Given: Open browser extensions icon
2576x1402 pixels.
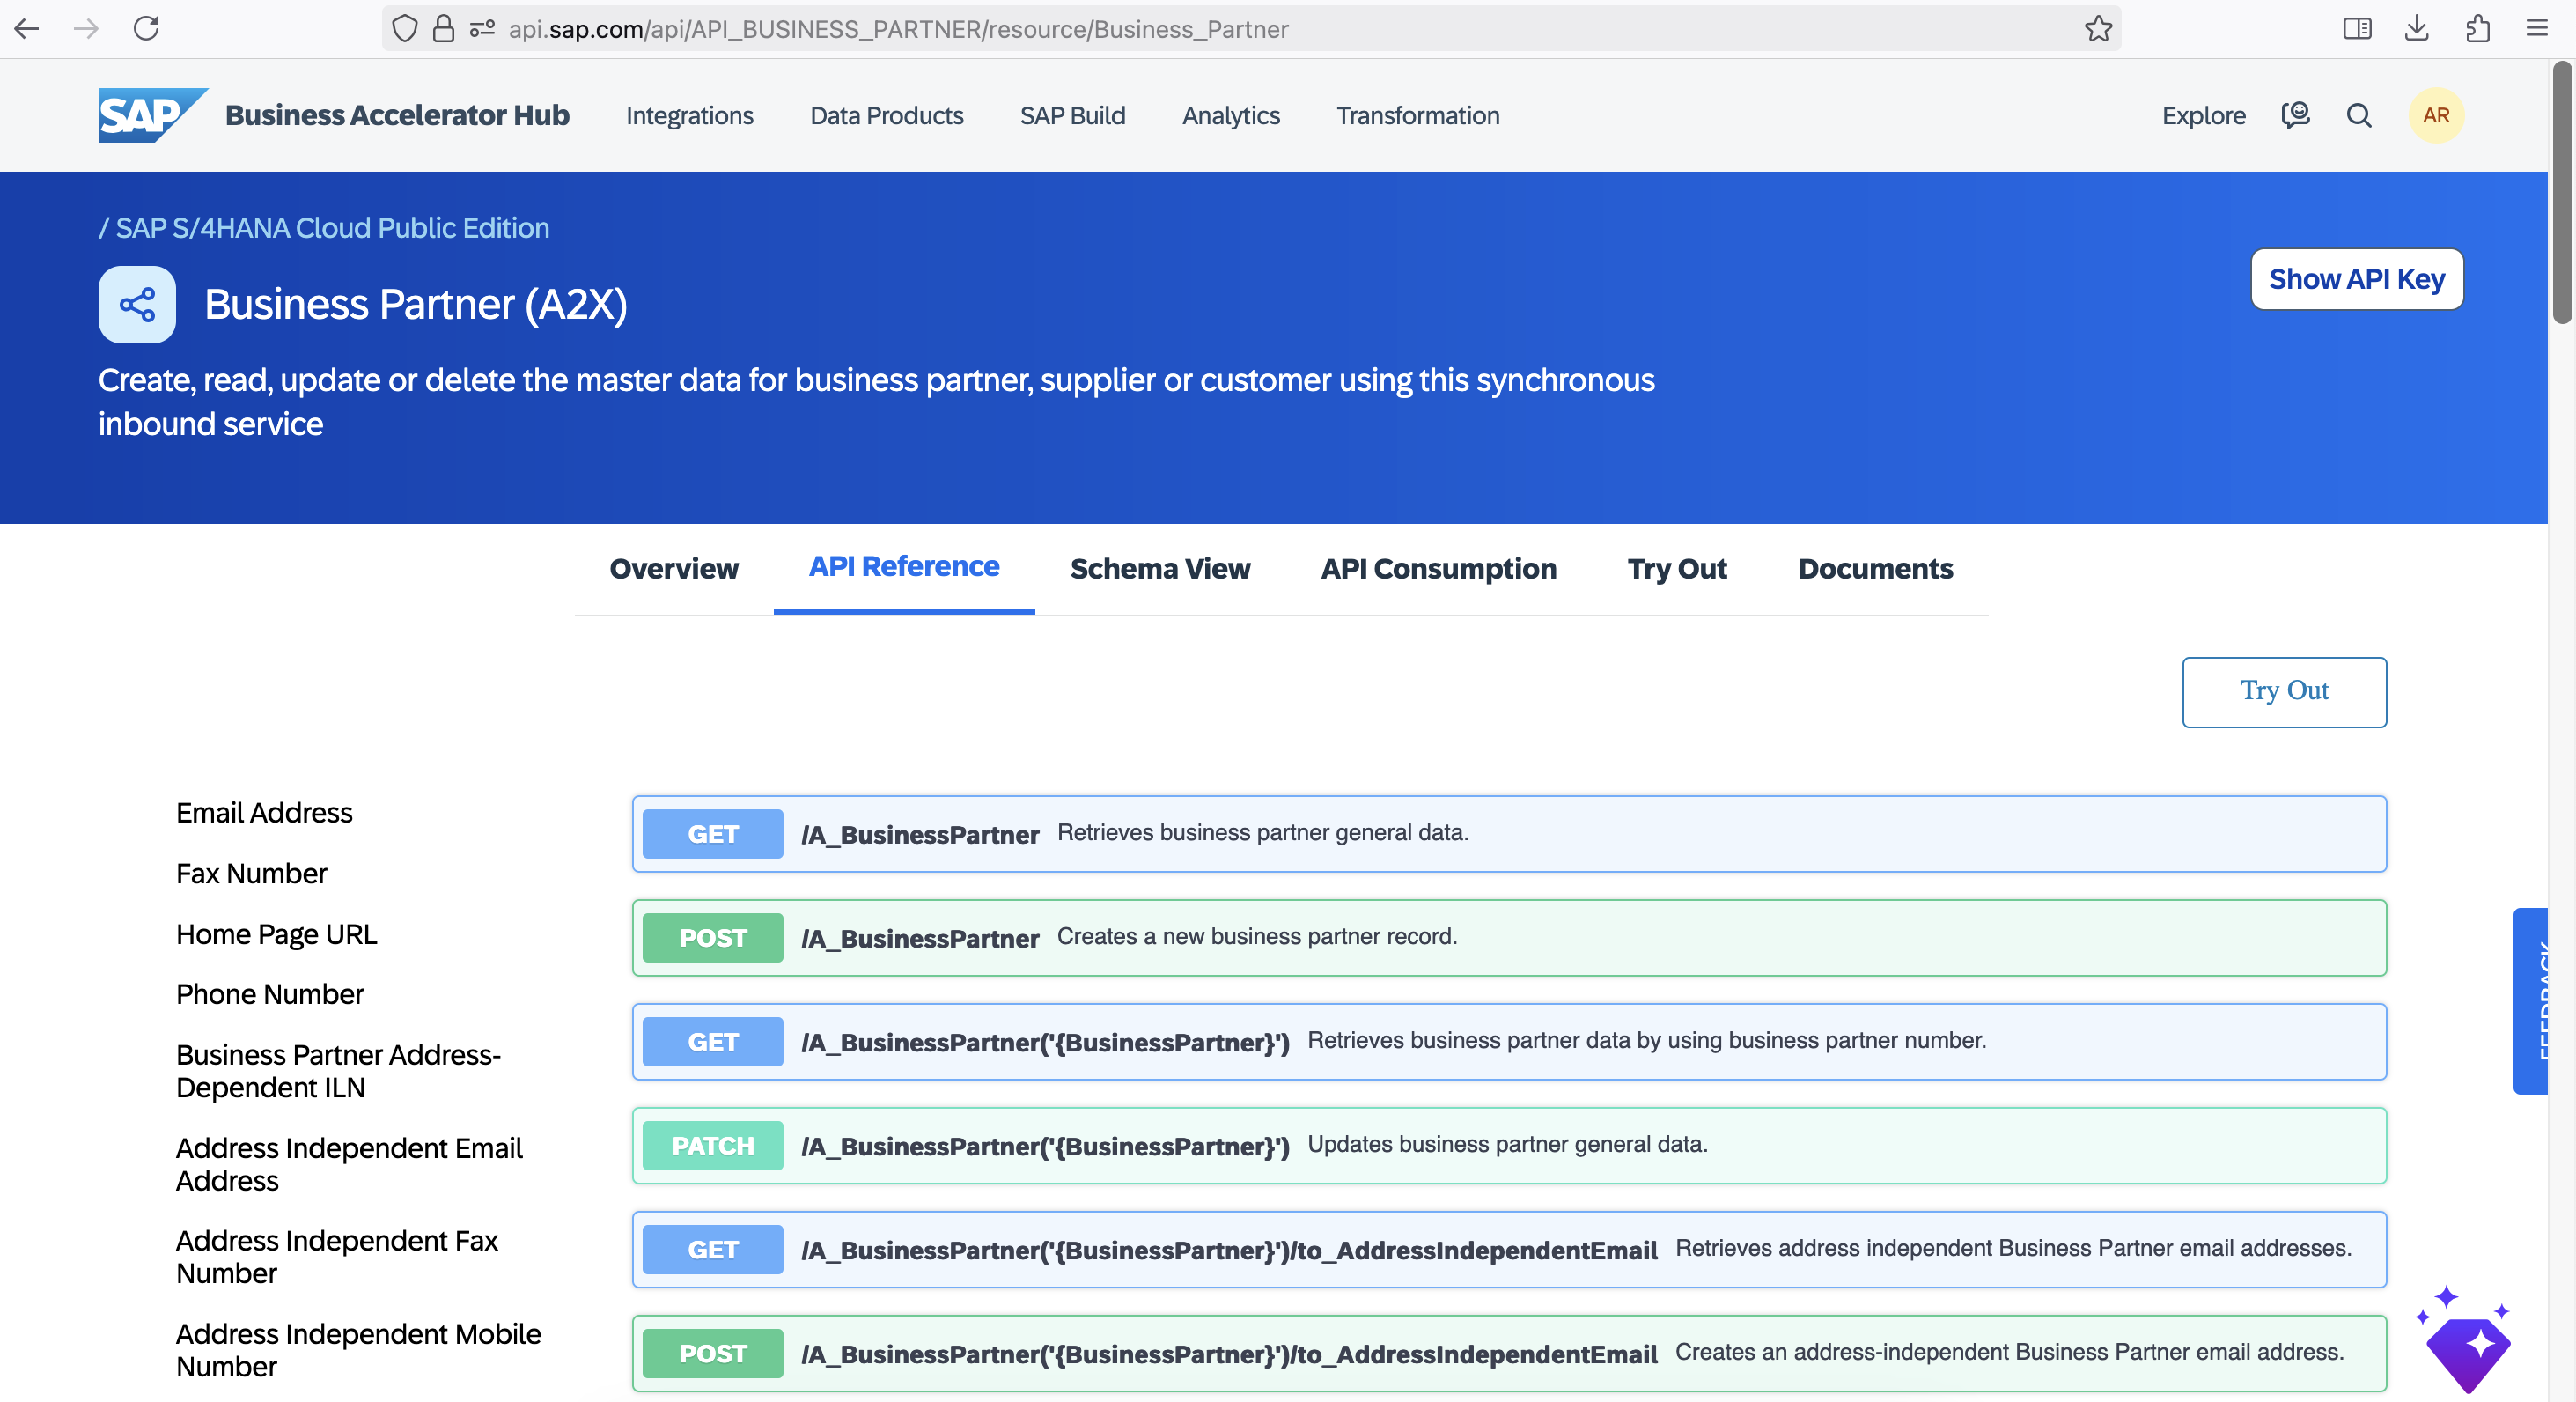Looking at the screenshot, I should tap(2477, 29).
